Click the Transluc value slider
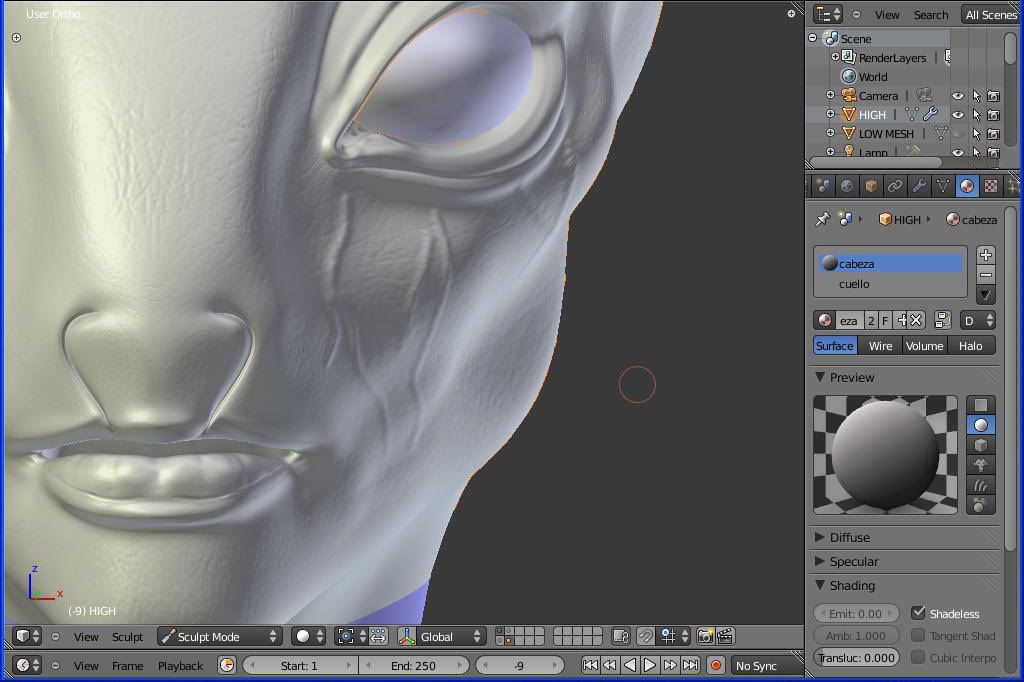The width and height of the screenshot is (1024, 682). (857, 657)
